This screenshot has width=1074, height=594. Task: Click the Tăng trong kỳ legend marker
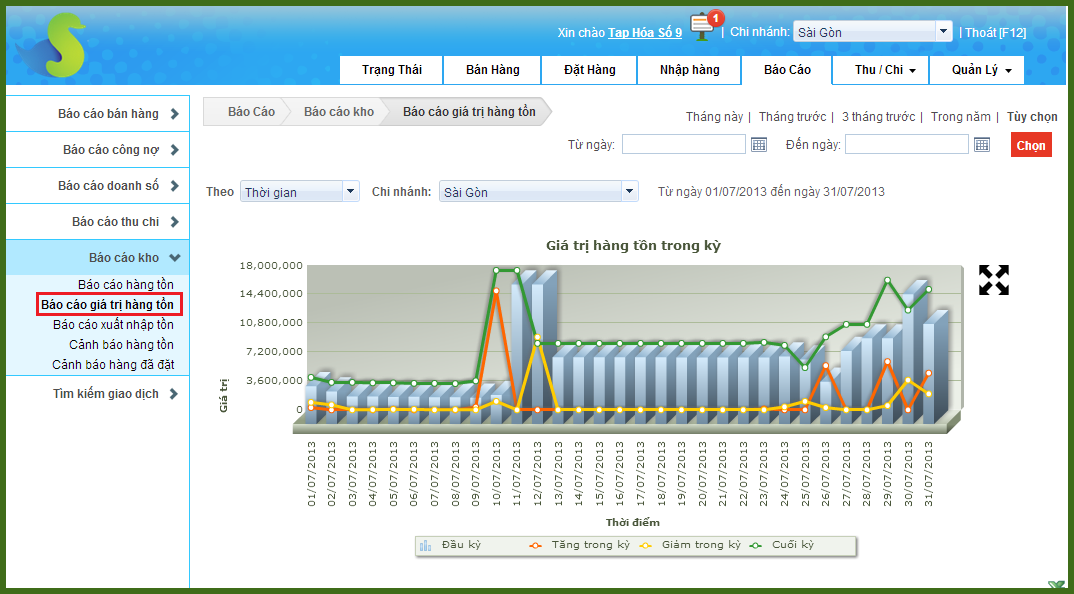coord(536,545)
